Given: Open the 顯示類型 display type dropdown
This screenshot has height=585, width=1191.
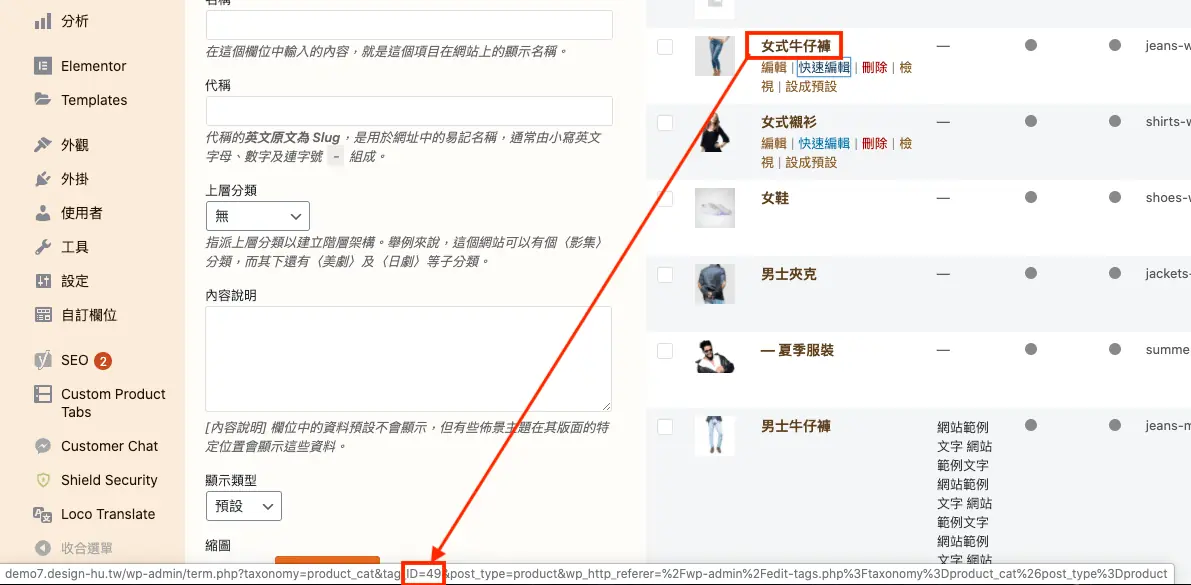Looking at the screenshot, I should (244, 506).
